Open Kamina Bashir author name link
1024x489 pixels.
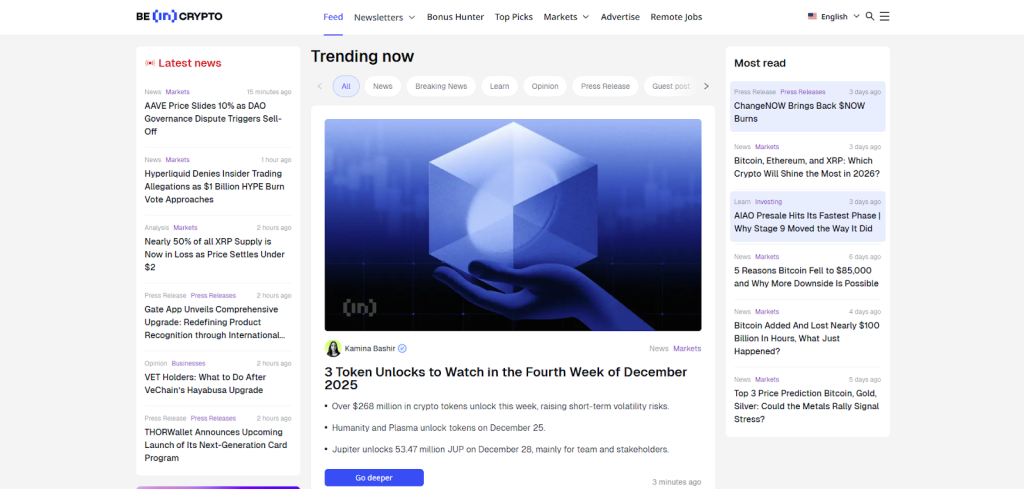(x=370, y=349)
